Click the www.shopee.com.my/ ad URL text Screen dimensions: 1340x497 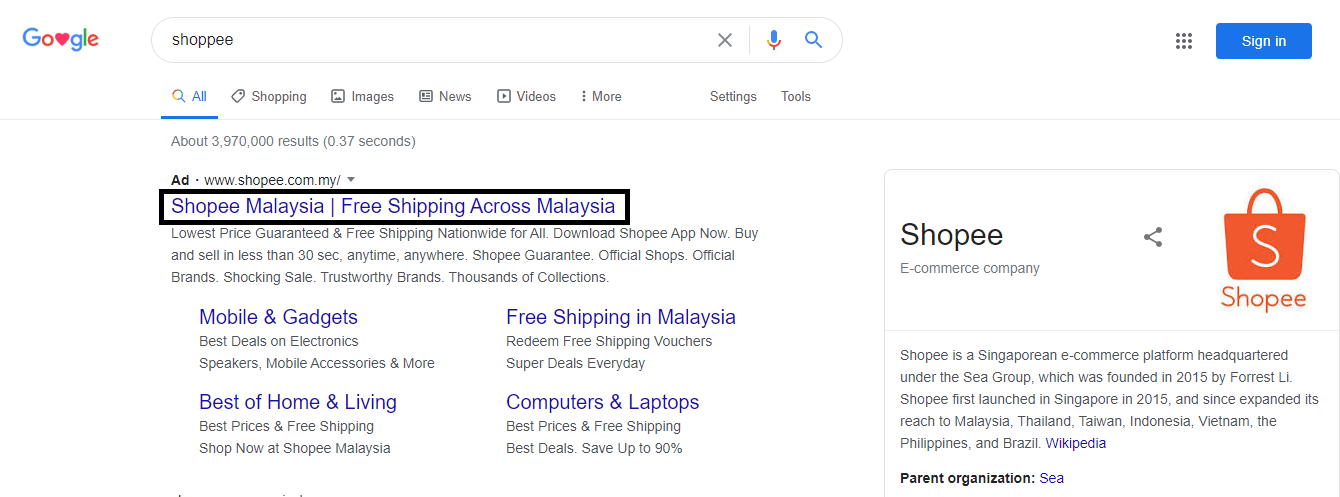point(272,181)
